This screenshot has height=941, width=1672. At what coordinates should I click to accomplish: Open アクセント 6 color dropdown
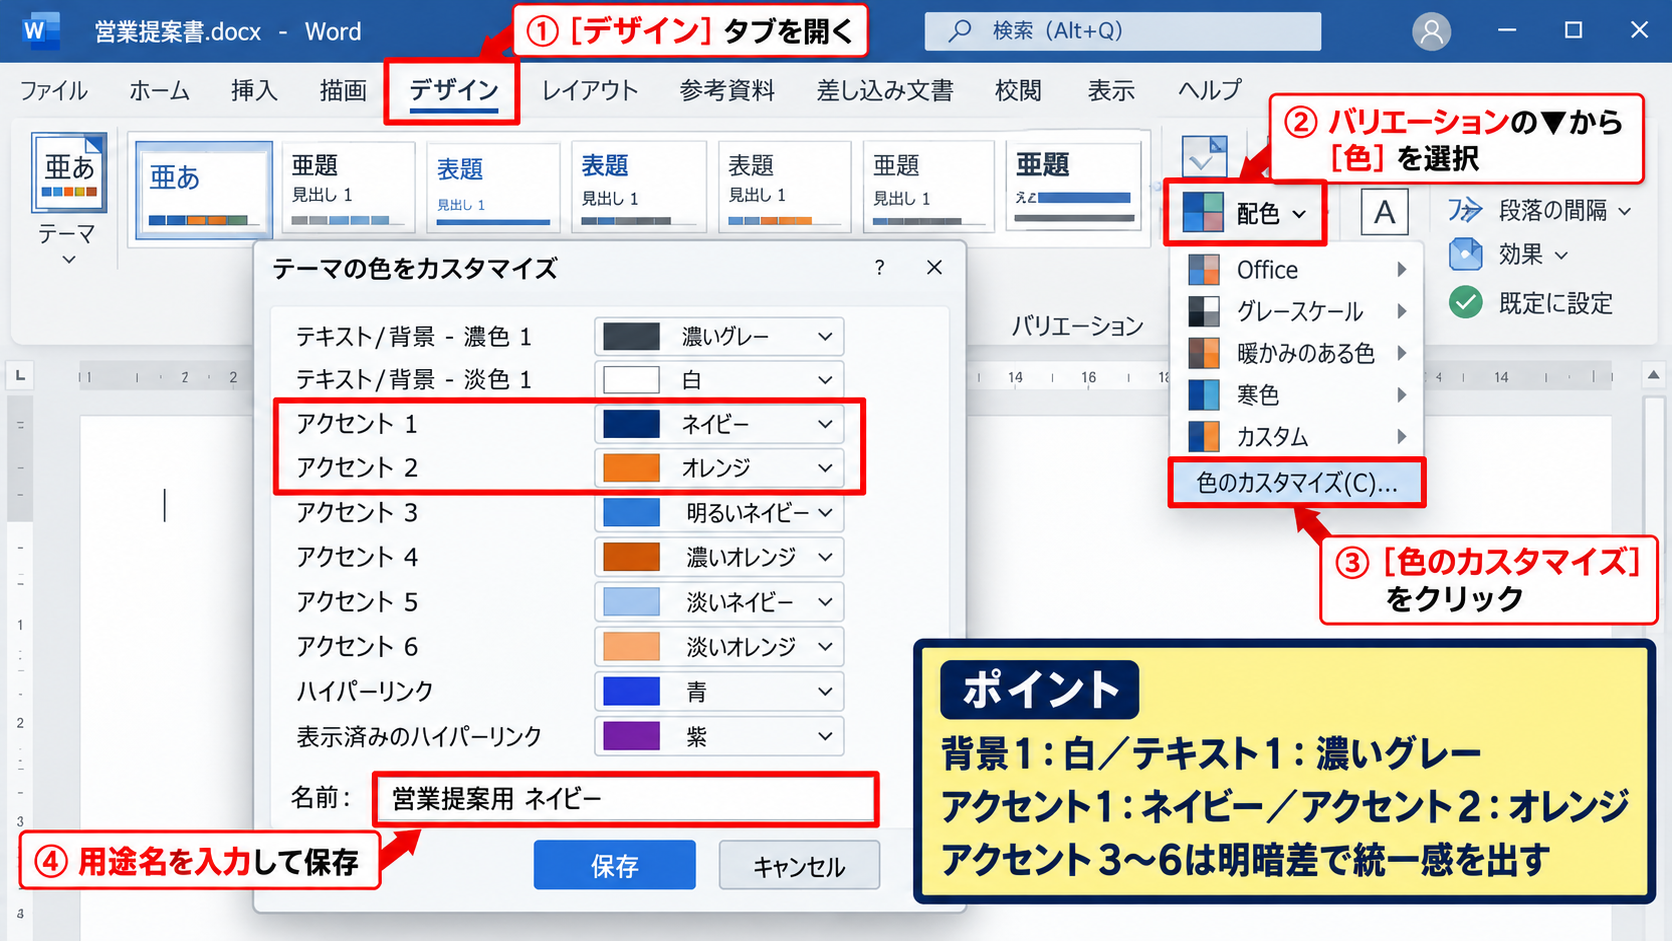(719, 647)
